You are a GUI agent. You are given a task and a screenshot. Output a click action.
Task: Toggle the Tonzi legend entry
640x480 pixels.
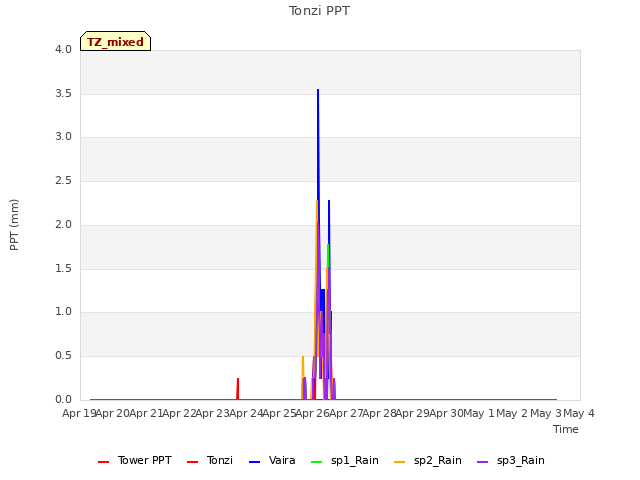(x=210, y=460)
